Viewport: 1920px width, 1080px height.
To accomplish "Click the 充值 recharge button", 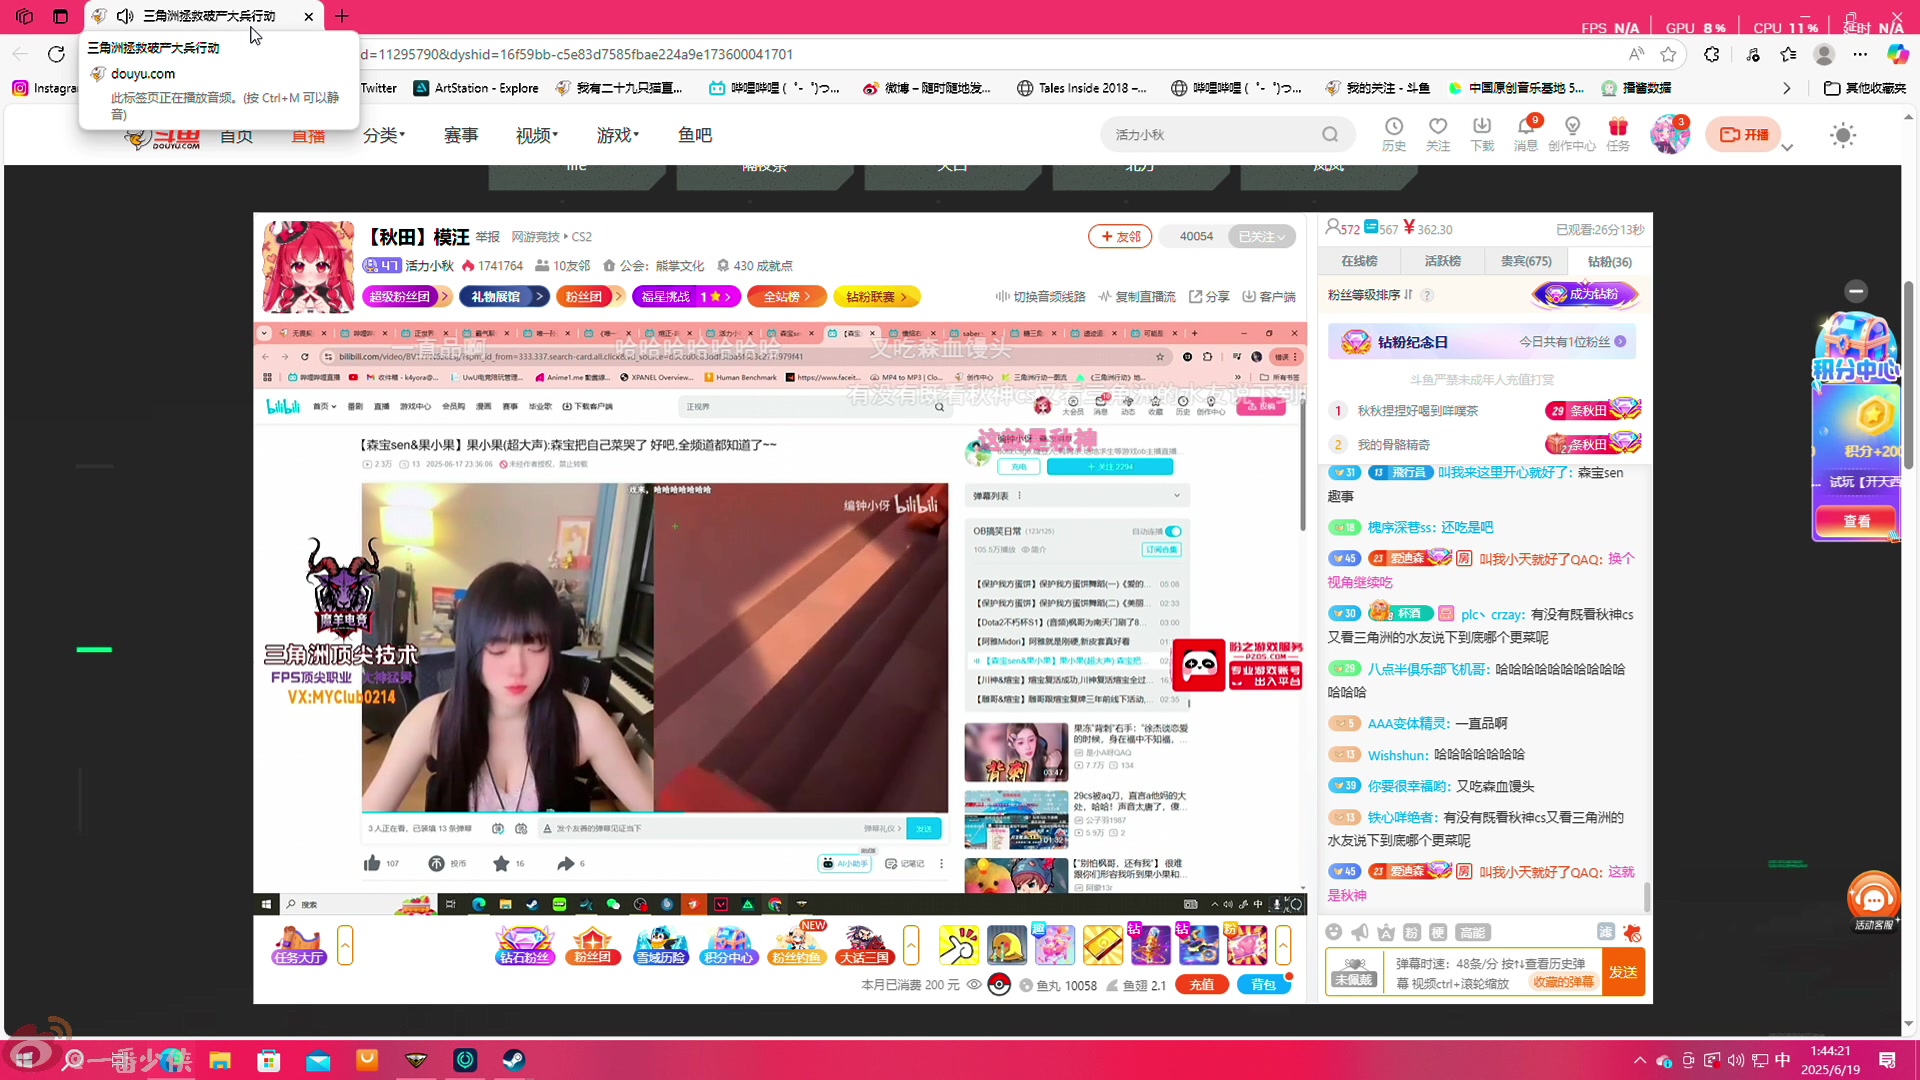I will pos(1202,985).
